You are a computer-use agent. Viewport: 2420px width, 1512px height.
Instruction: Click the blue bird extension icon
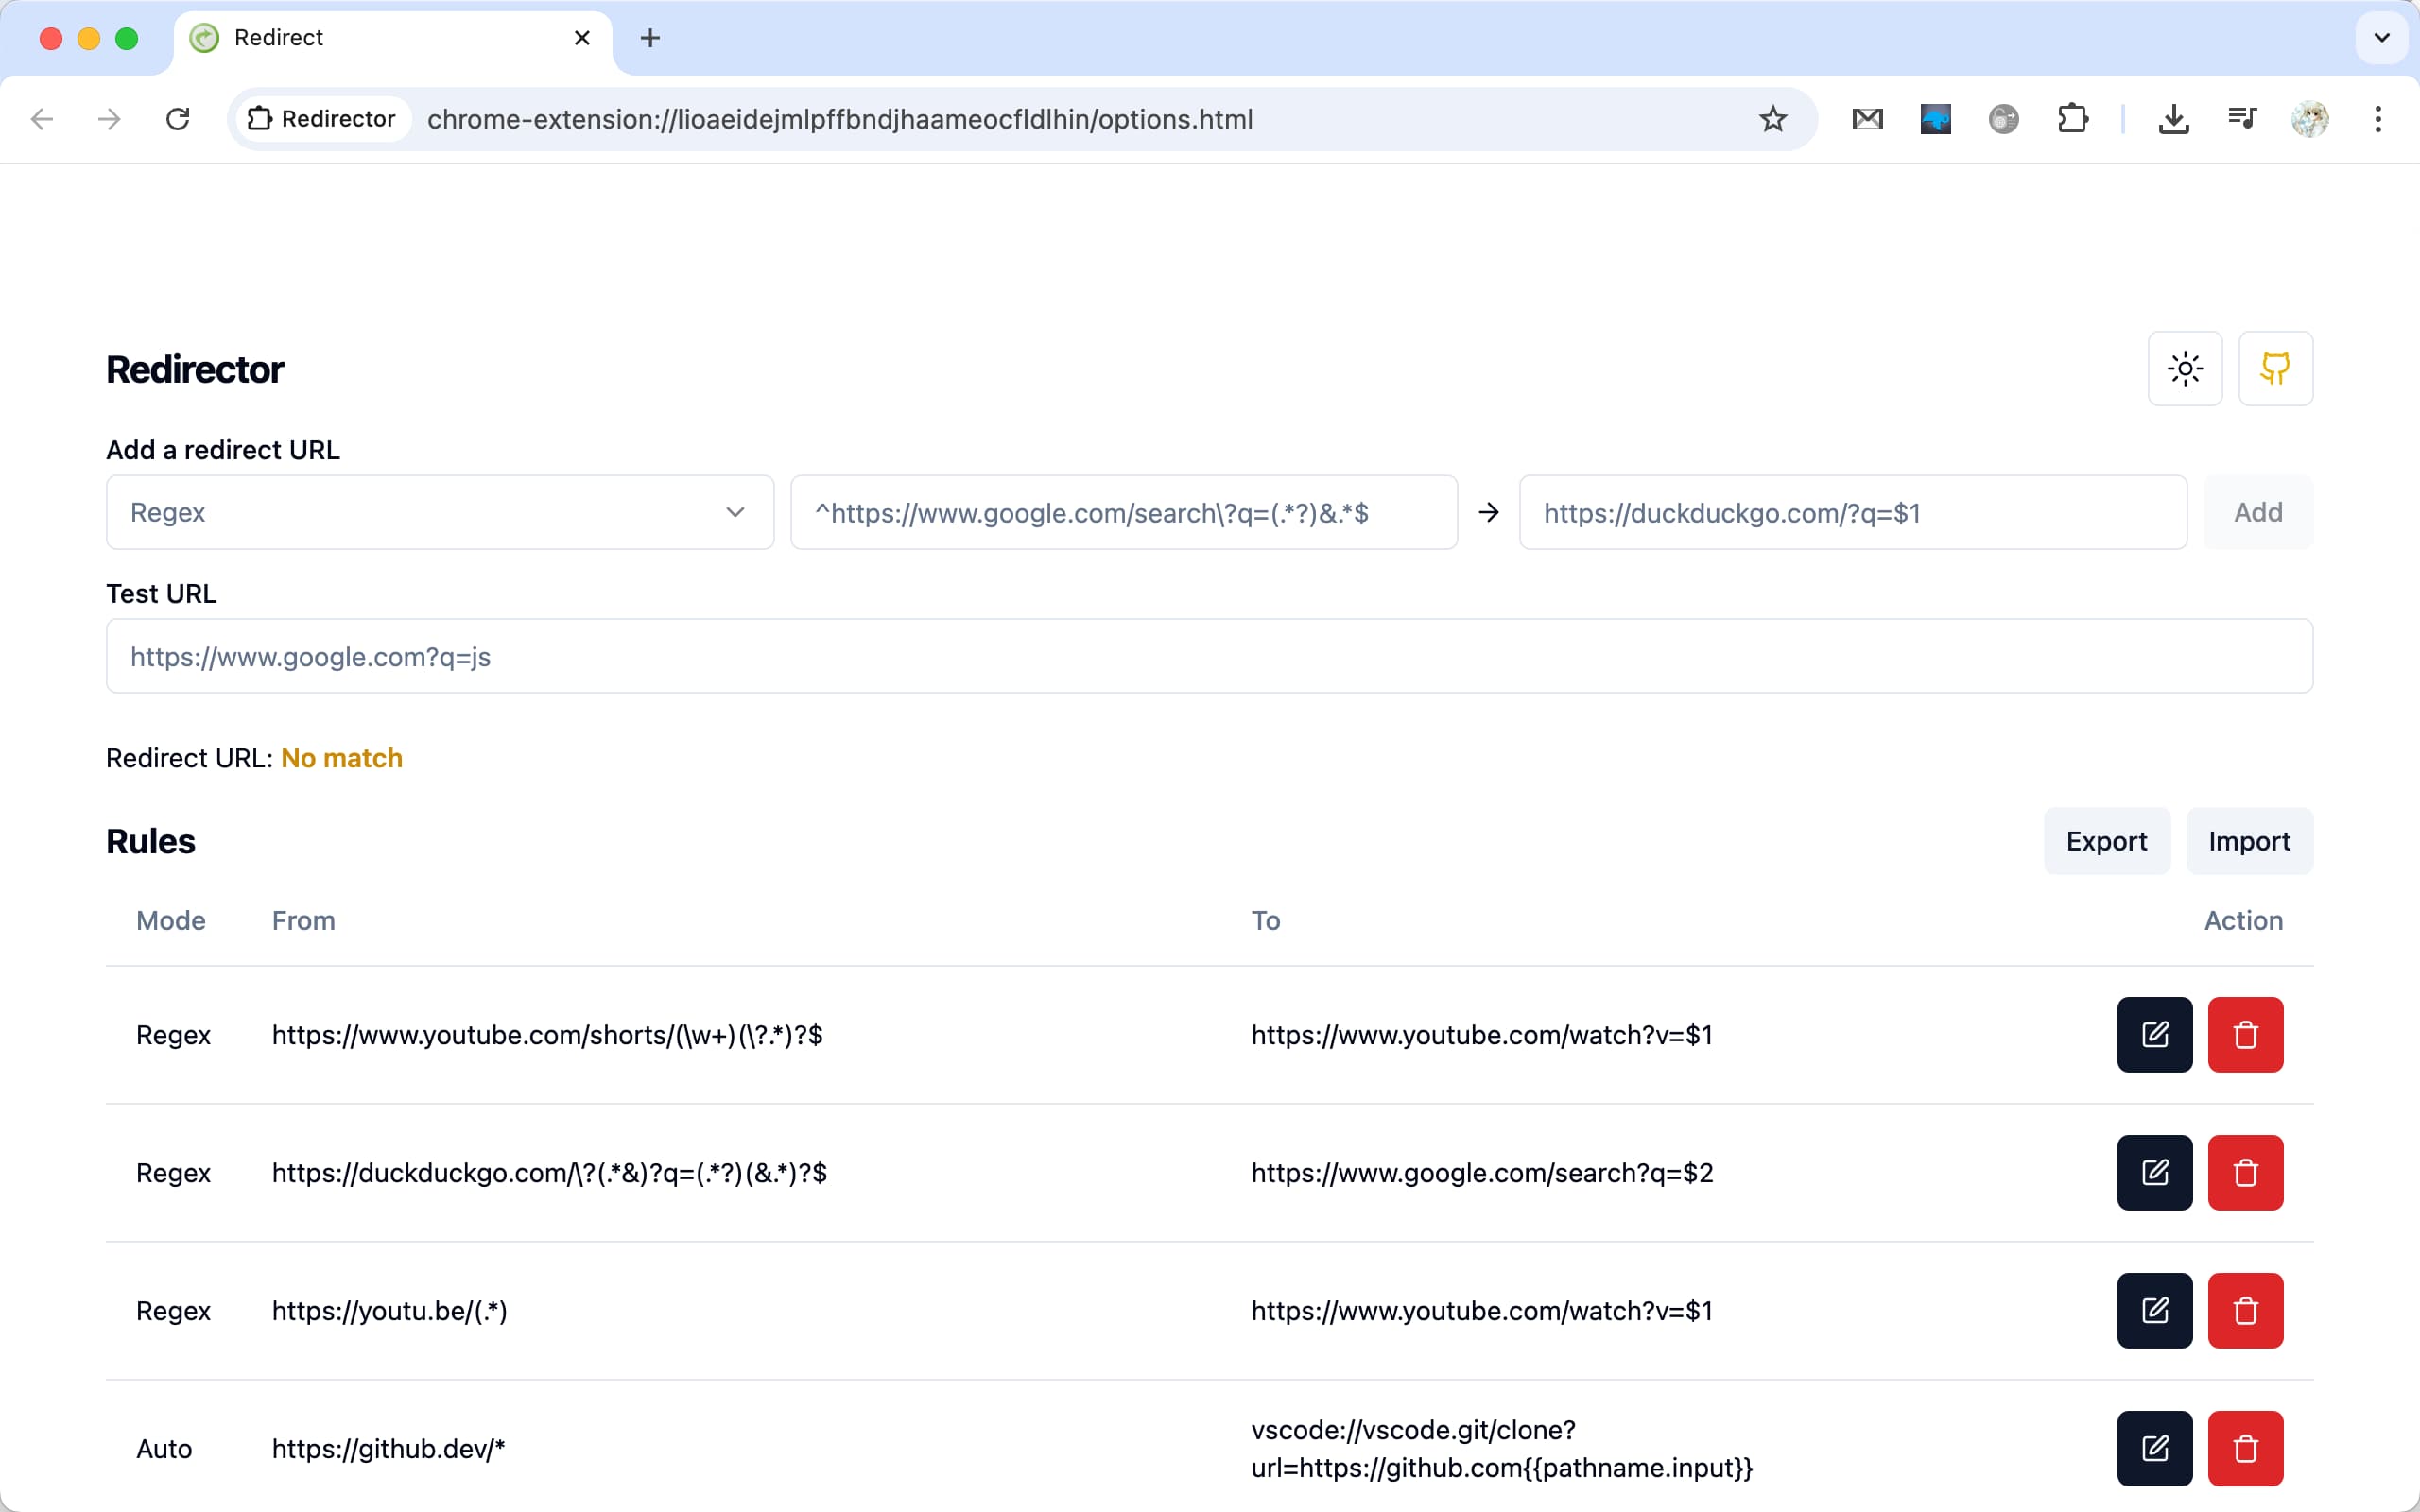1935,119
